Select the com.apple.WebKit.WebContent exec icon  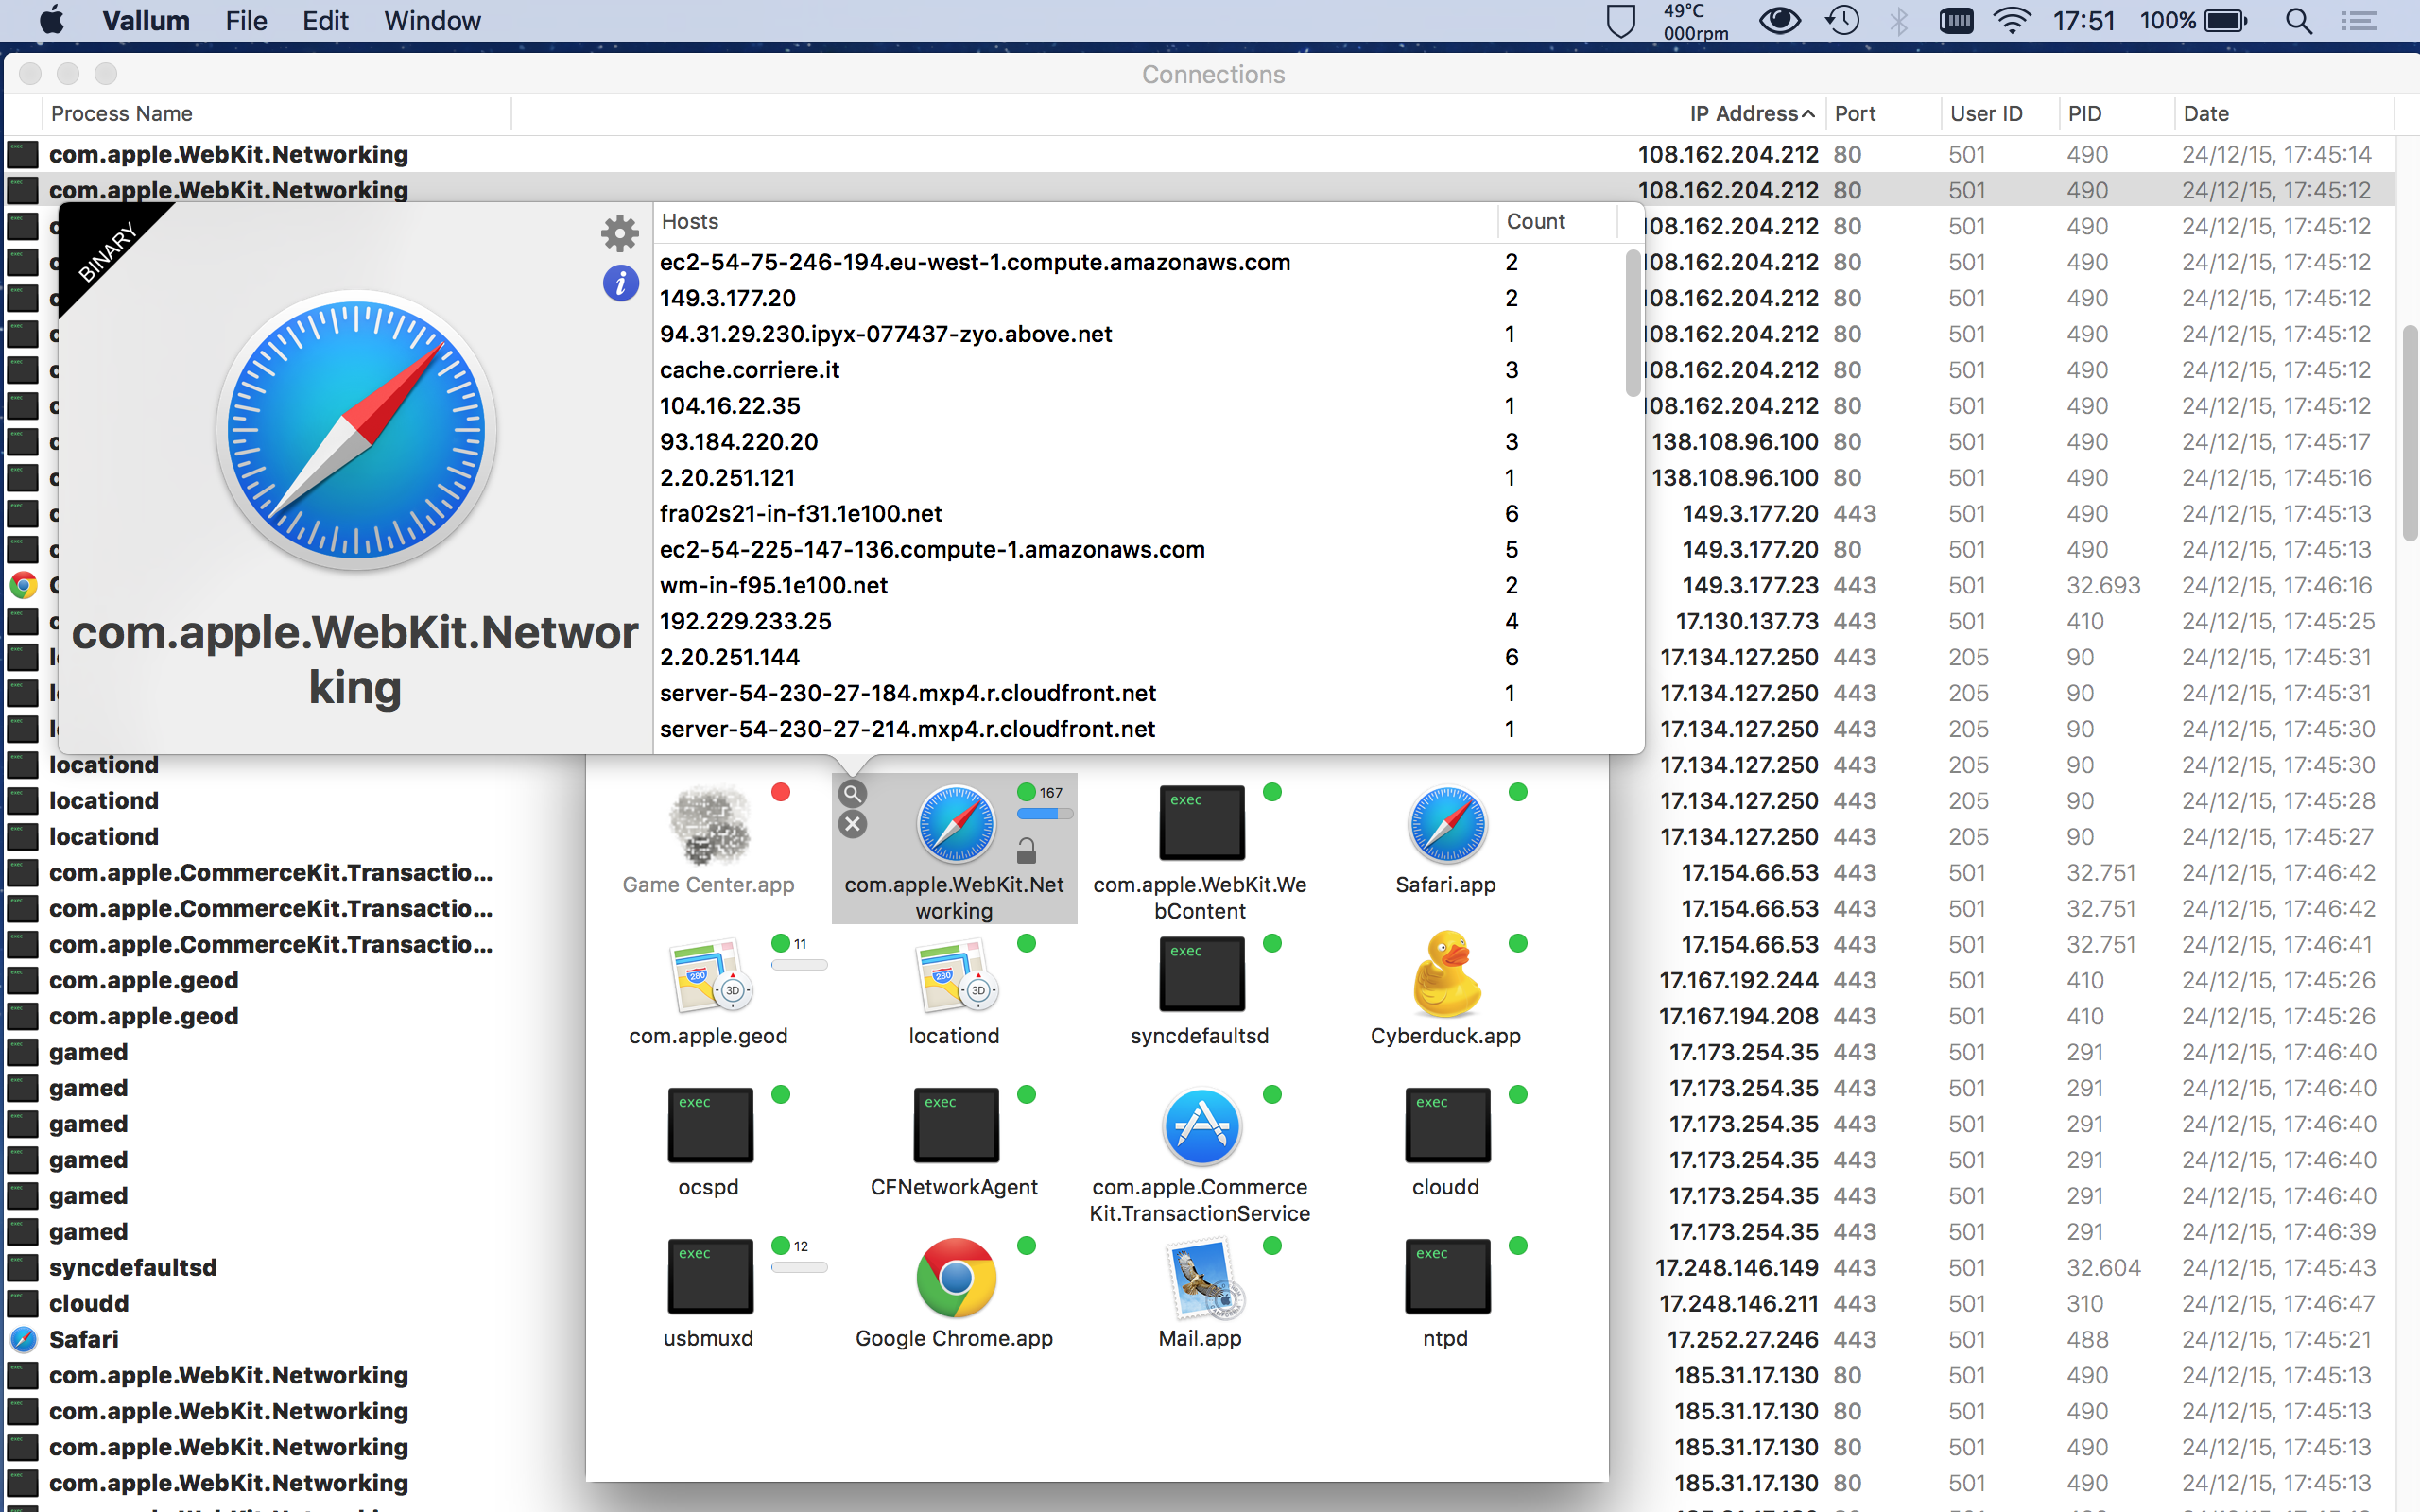pyautogui.click(x=1201, y=823)
